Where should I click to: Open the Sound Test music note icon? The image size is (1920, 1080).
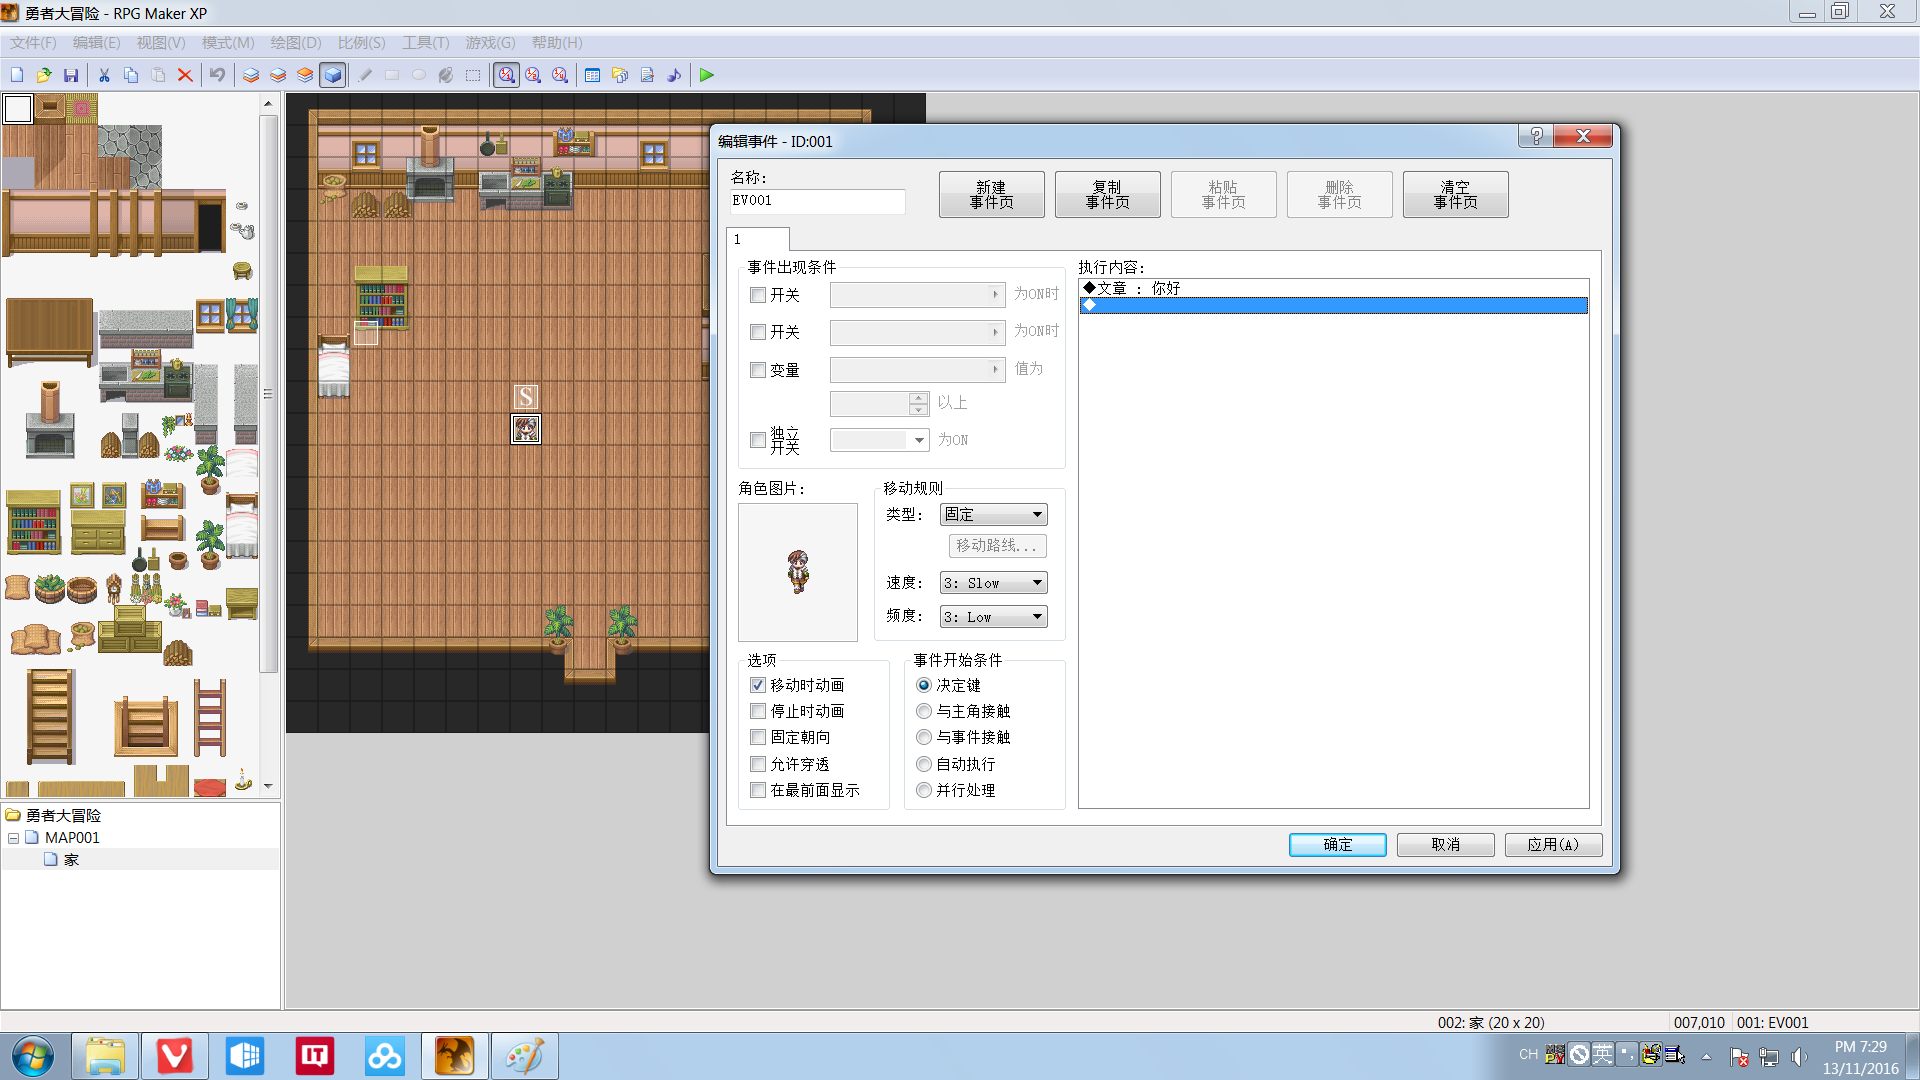coord(674,75)
